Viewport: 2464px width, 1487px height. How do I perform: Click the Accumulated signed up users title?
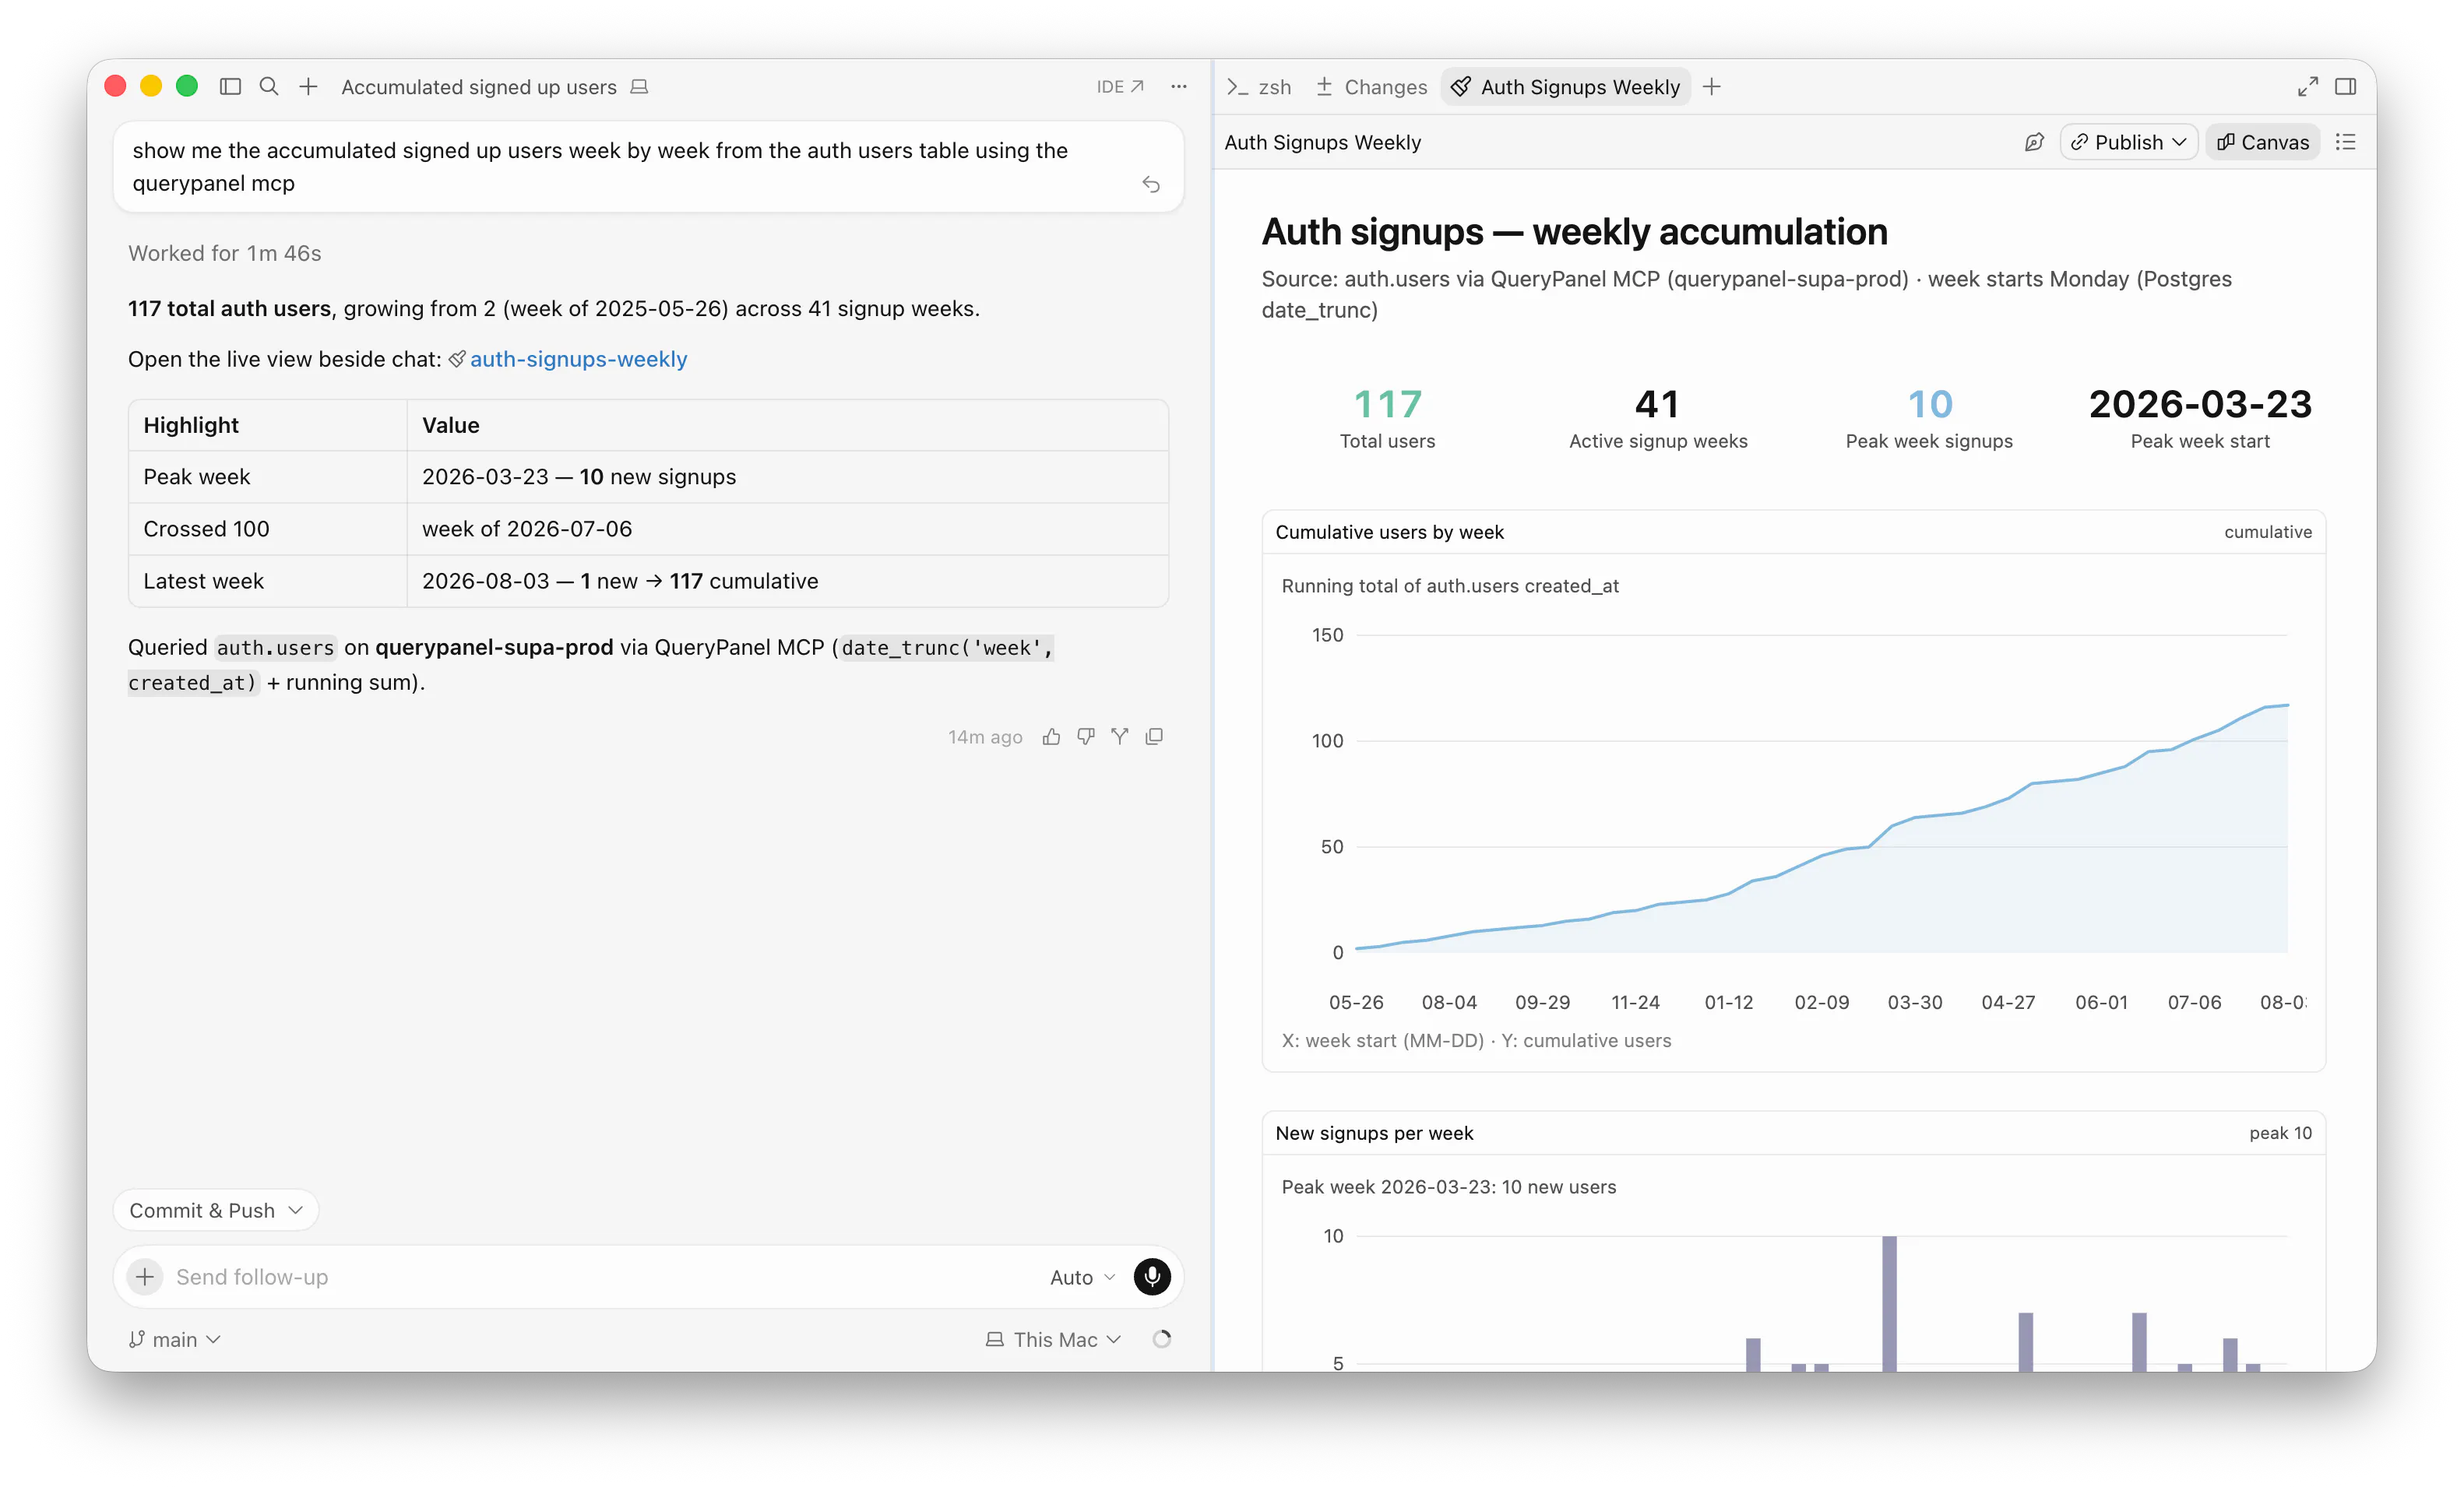(478, 87)
